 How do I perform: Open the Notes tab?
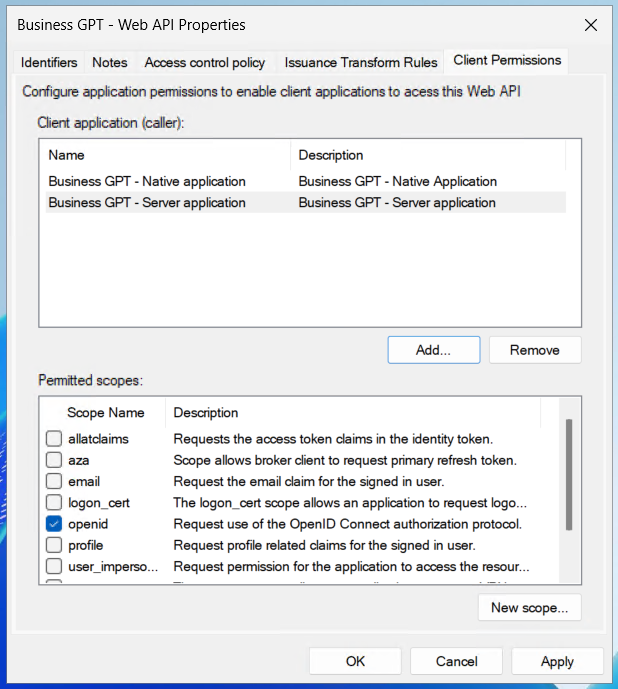coord(110,62)
